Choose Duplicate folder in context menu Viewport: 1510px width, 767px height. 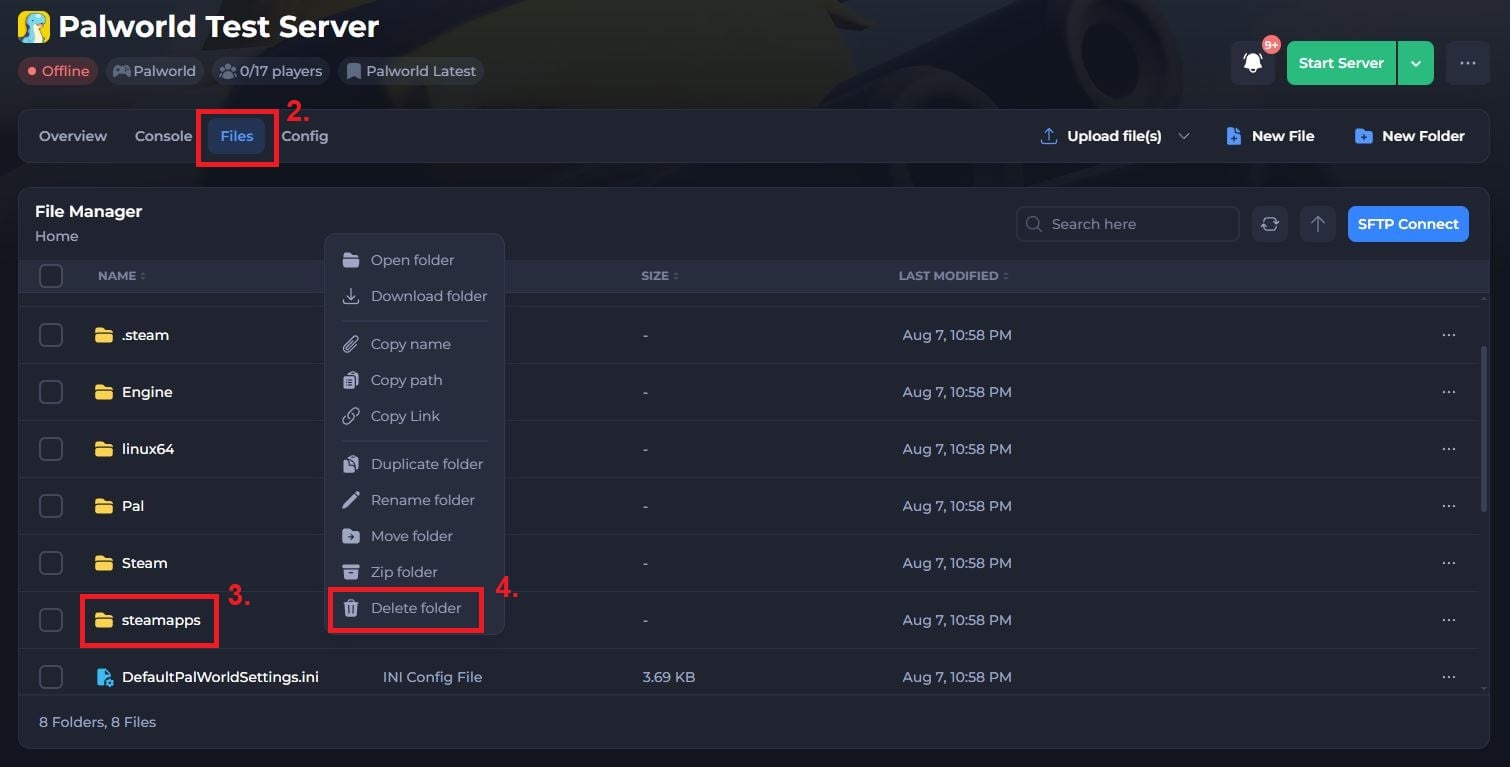click(414, 464)
